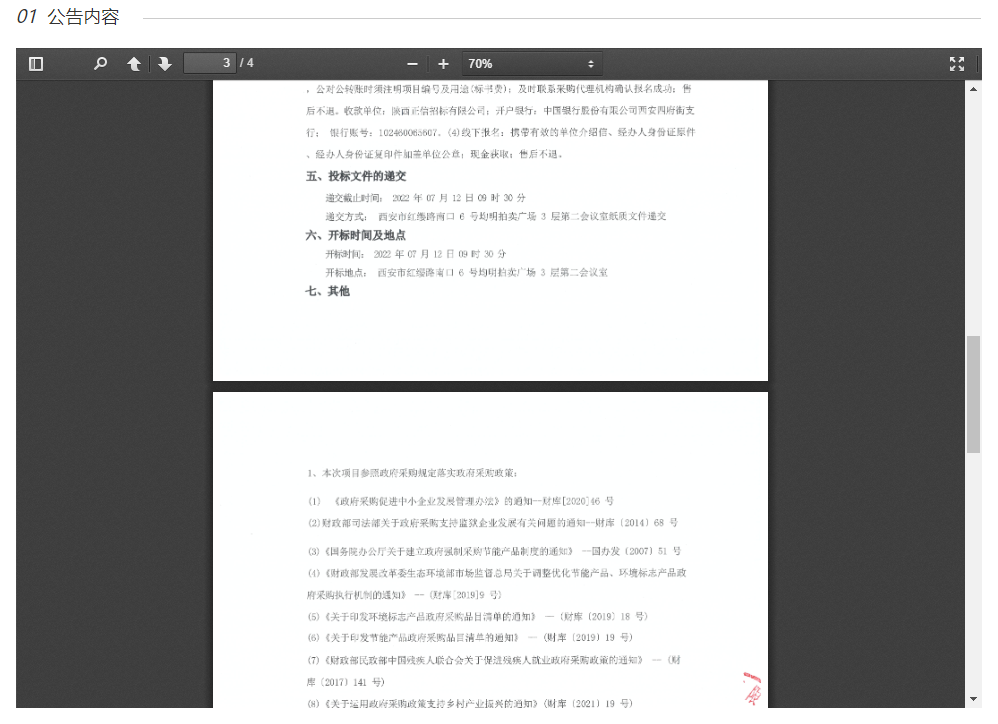Go to the previous PDF page
998x724 pixels.
[x=133, y=64]
